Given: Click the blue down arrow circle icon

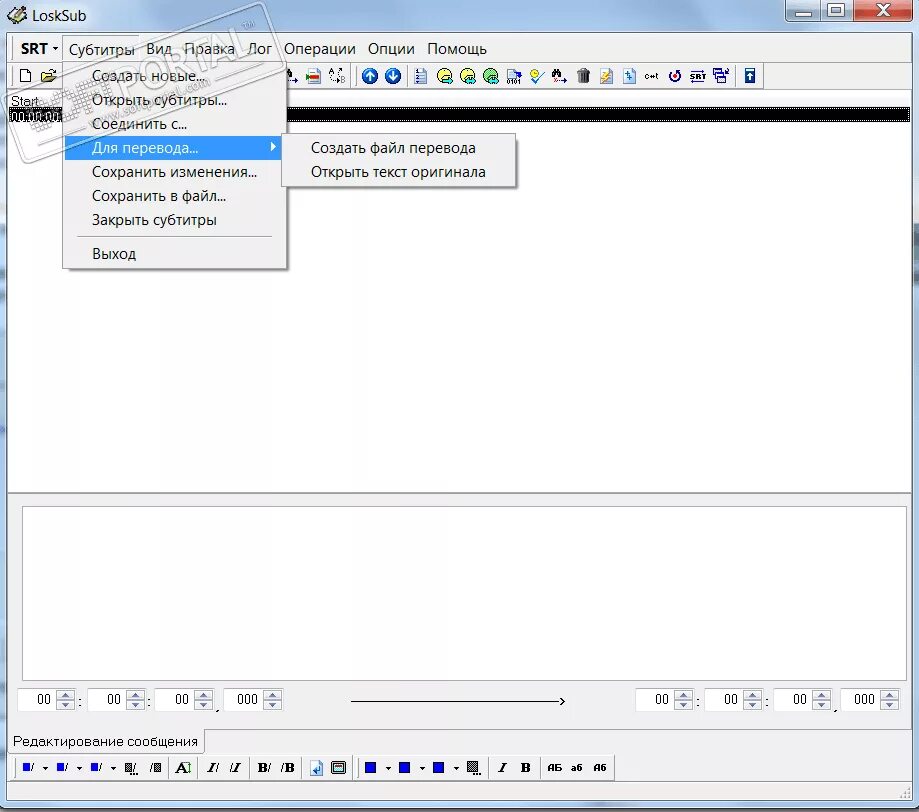Looking at the screenshot, I should pos(393,76).
